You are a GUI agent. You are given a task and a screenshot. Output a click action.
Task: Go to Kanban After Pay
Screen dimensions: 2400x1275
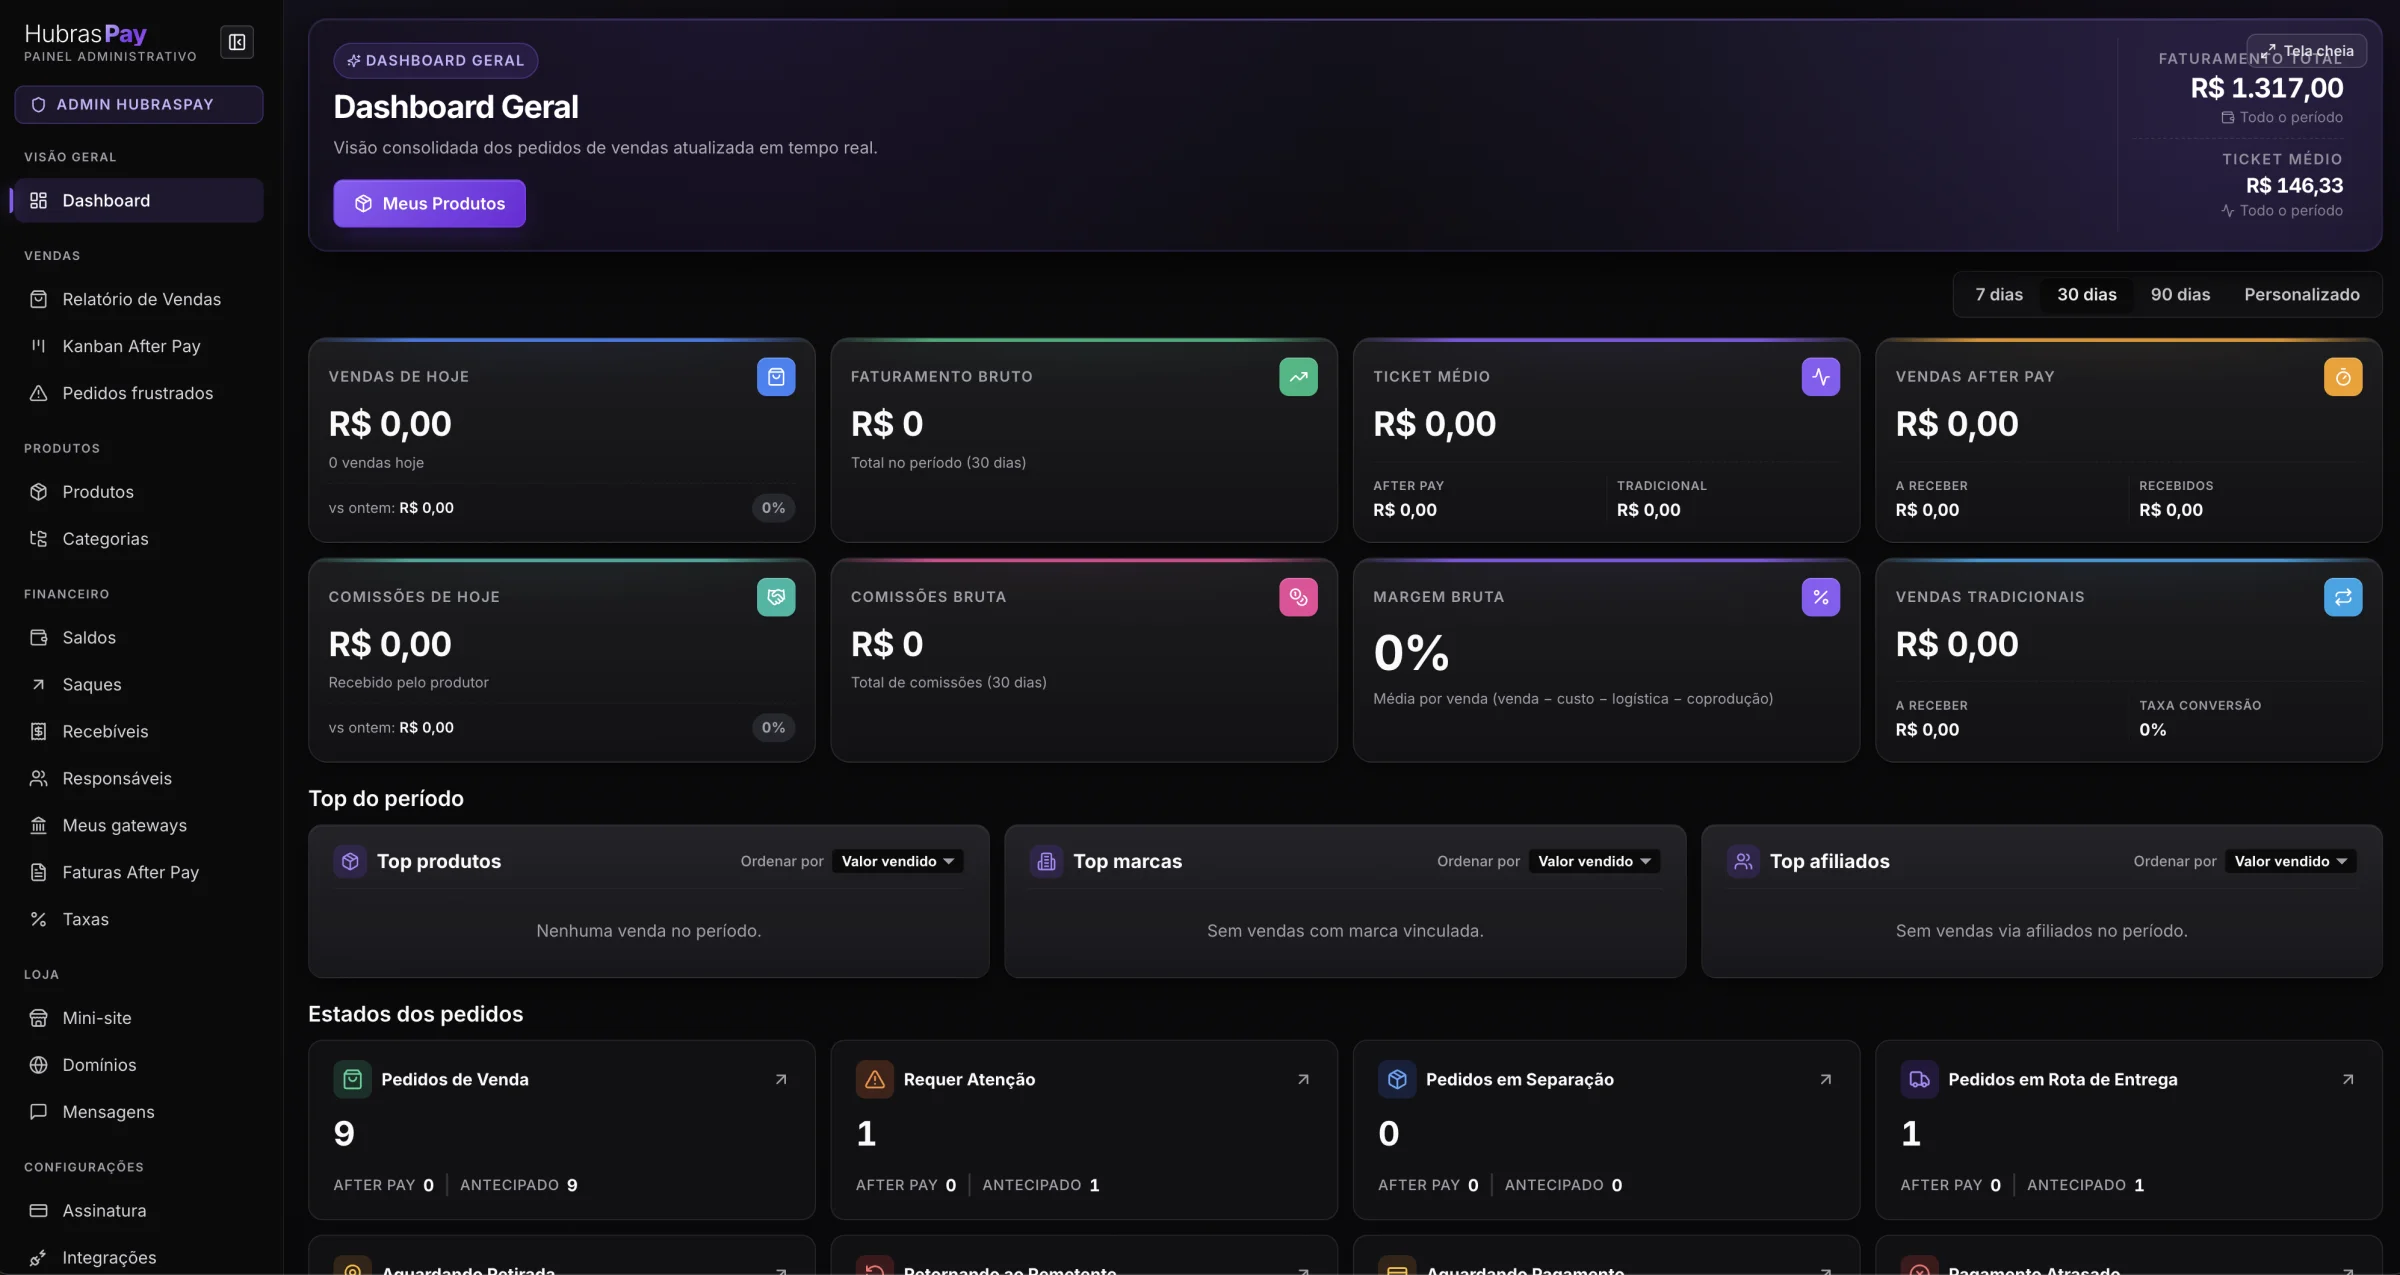coord(139,346)
